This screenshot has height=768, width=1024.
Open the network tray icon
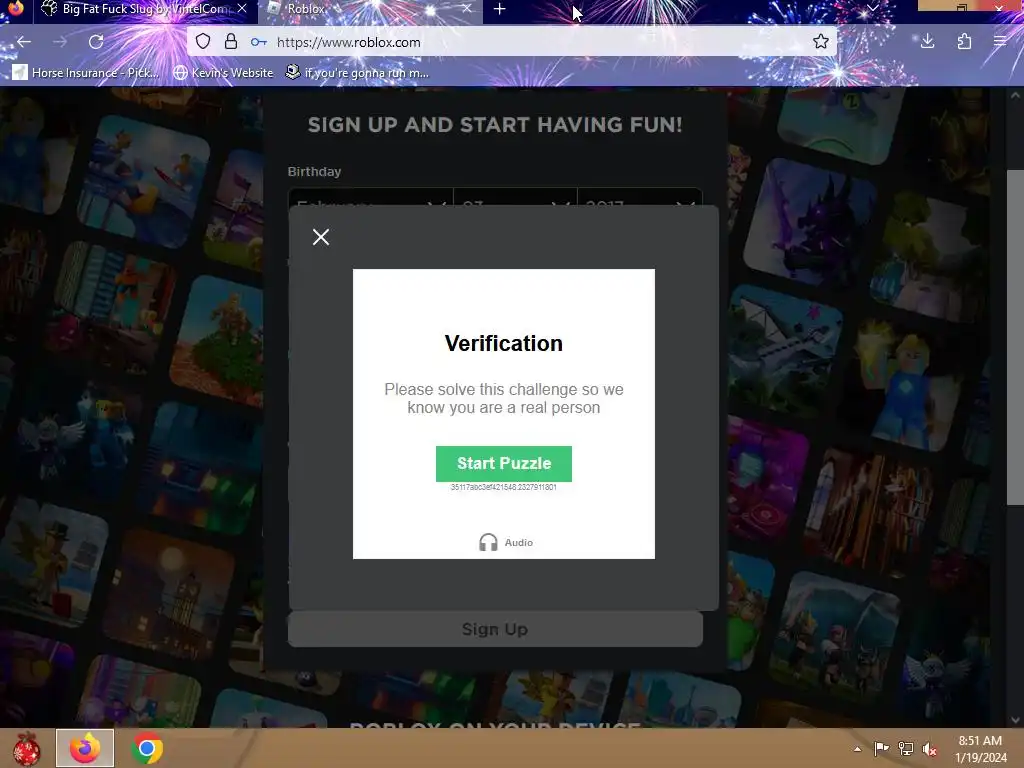906,748
